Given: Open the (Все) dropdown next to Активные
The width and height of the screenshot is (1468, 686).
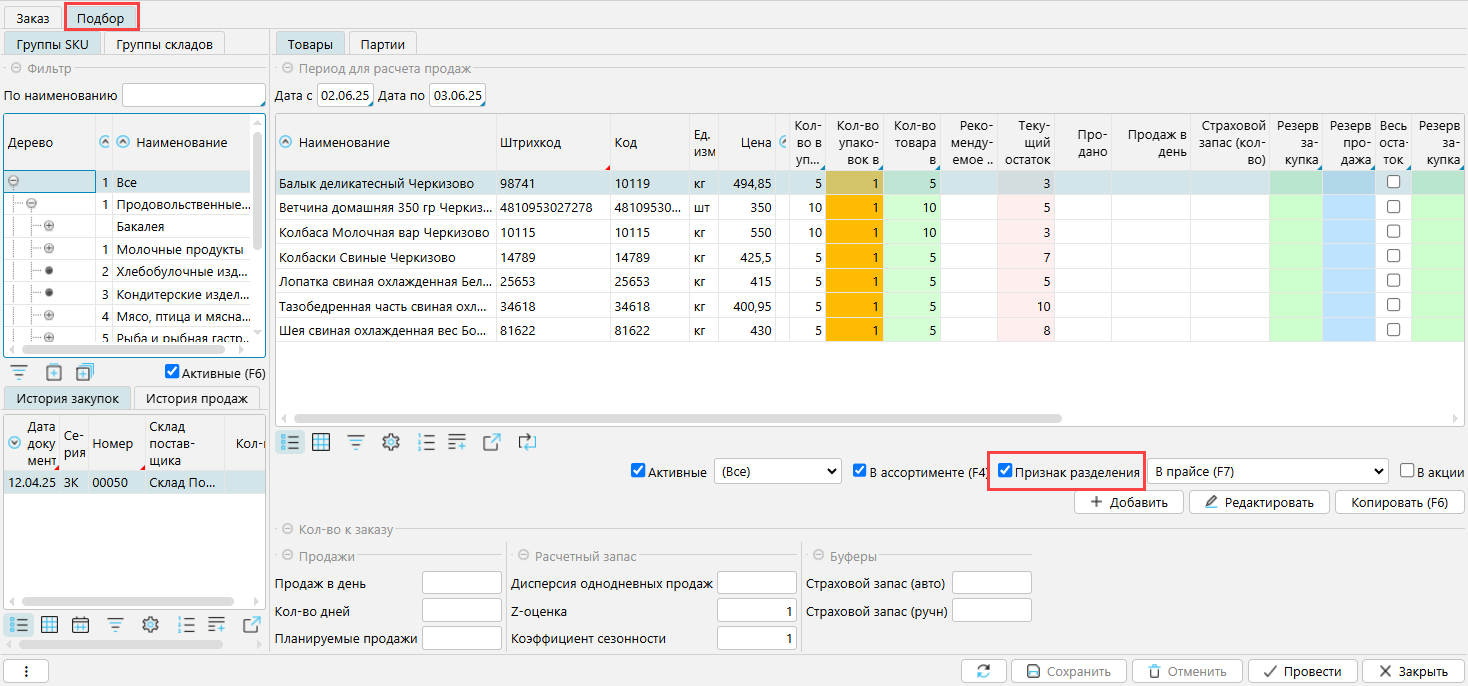Looking at the screenshot, I should click(777, 471).
